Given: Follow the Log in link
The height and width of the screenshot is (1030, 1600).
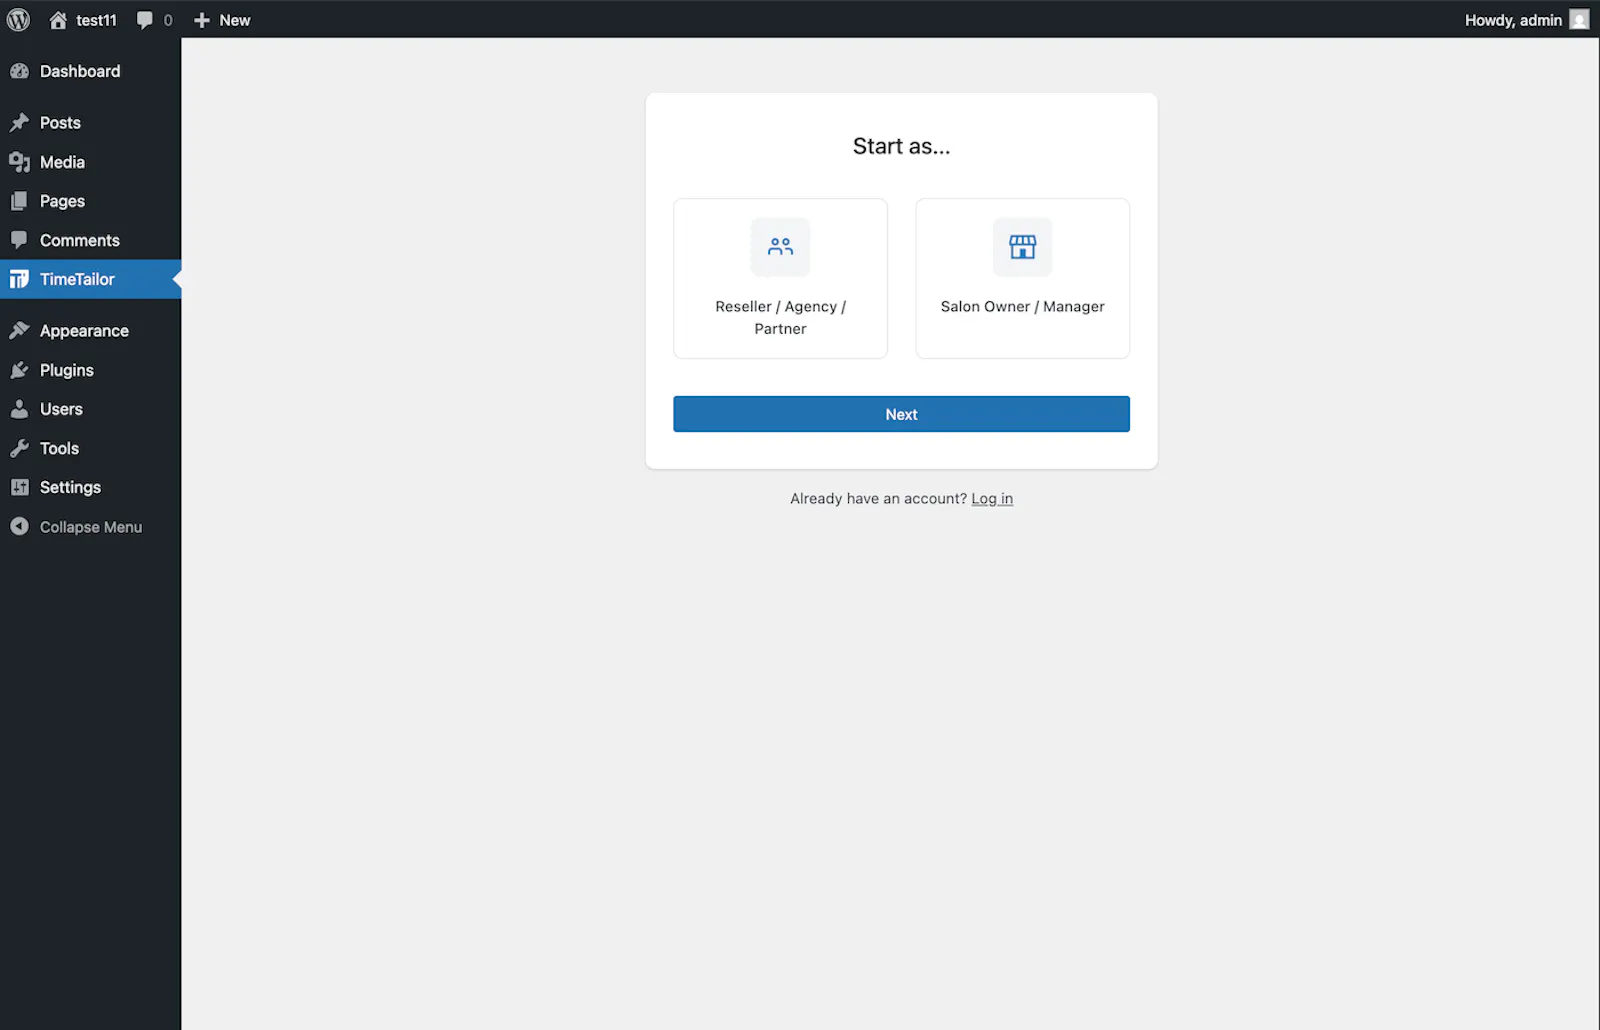Looking at the screenshot, I should pyautogui.click(x=992, y=499).
